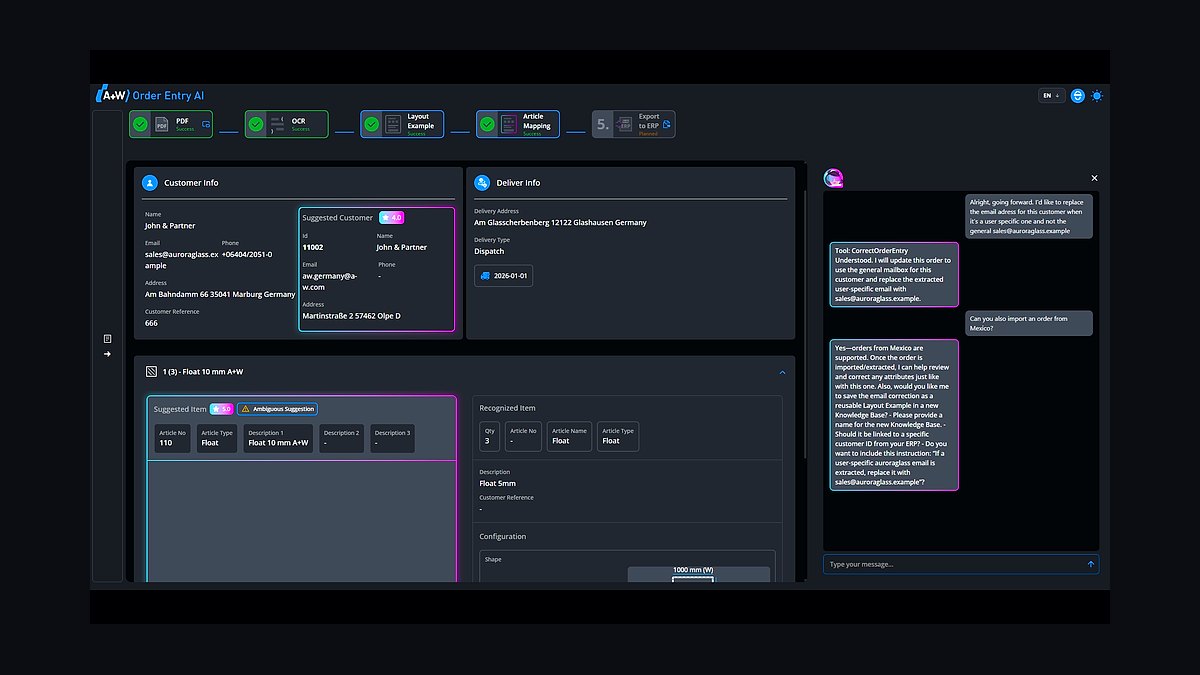
Task: Click the assistant reply about Mexico orders
Action: point(894,415)
